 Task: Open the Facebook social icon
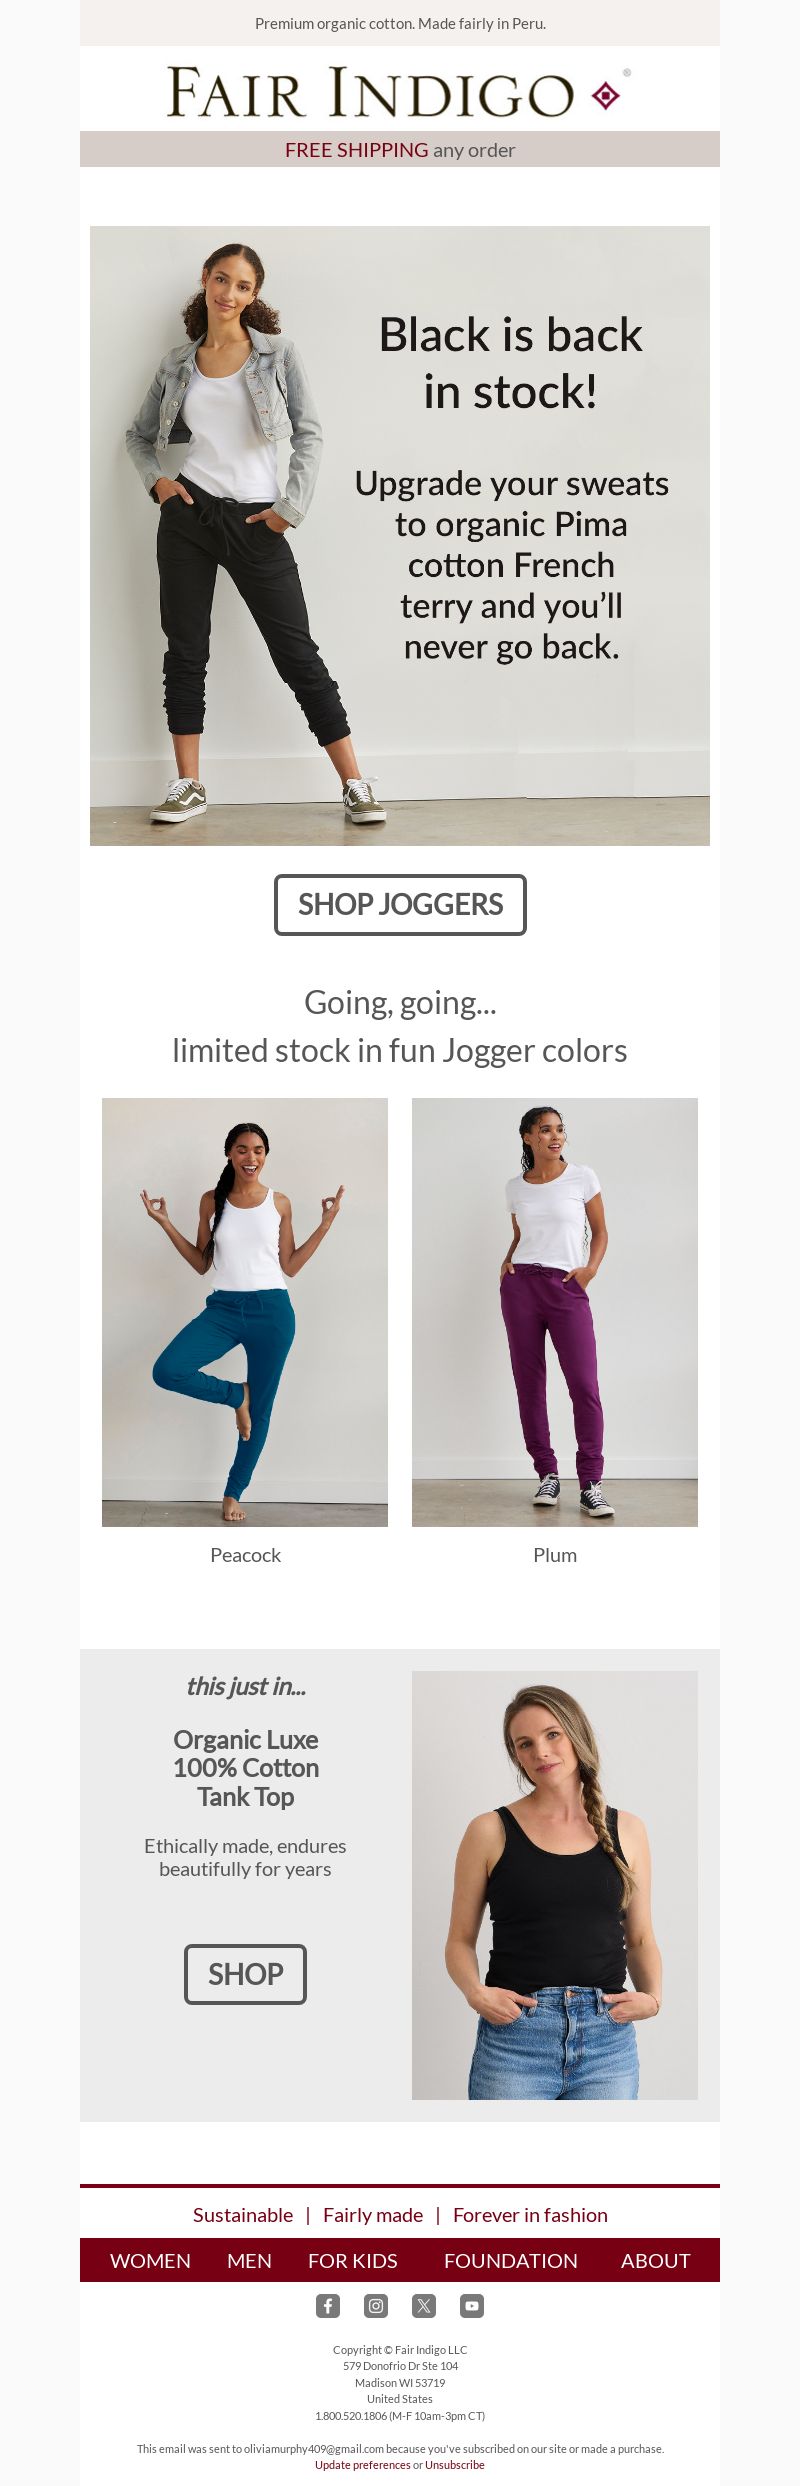coord(328,2306)
